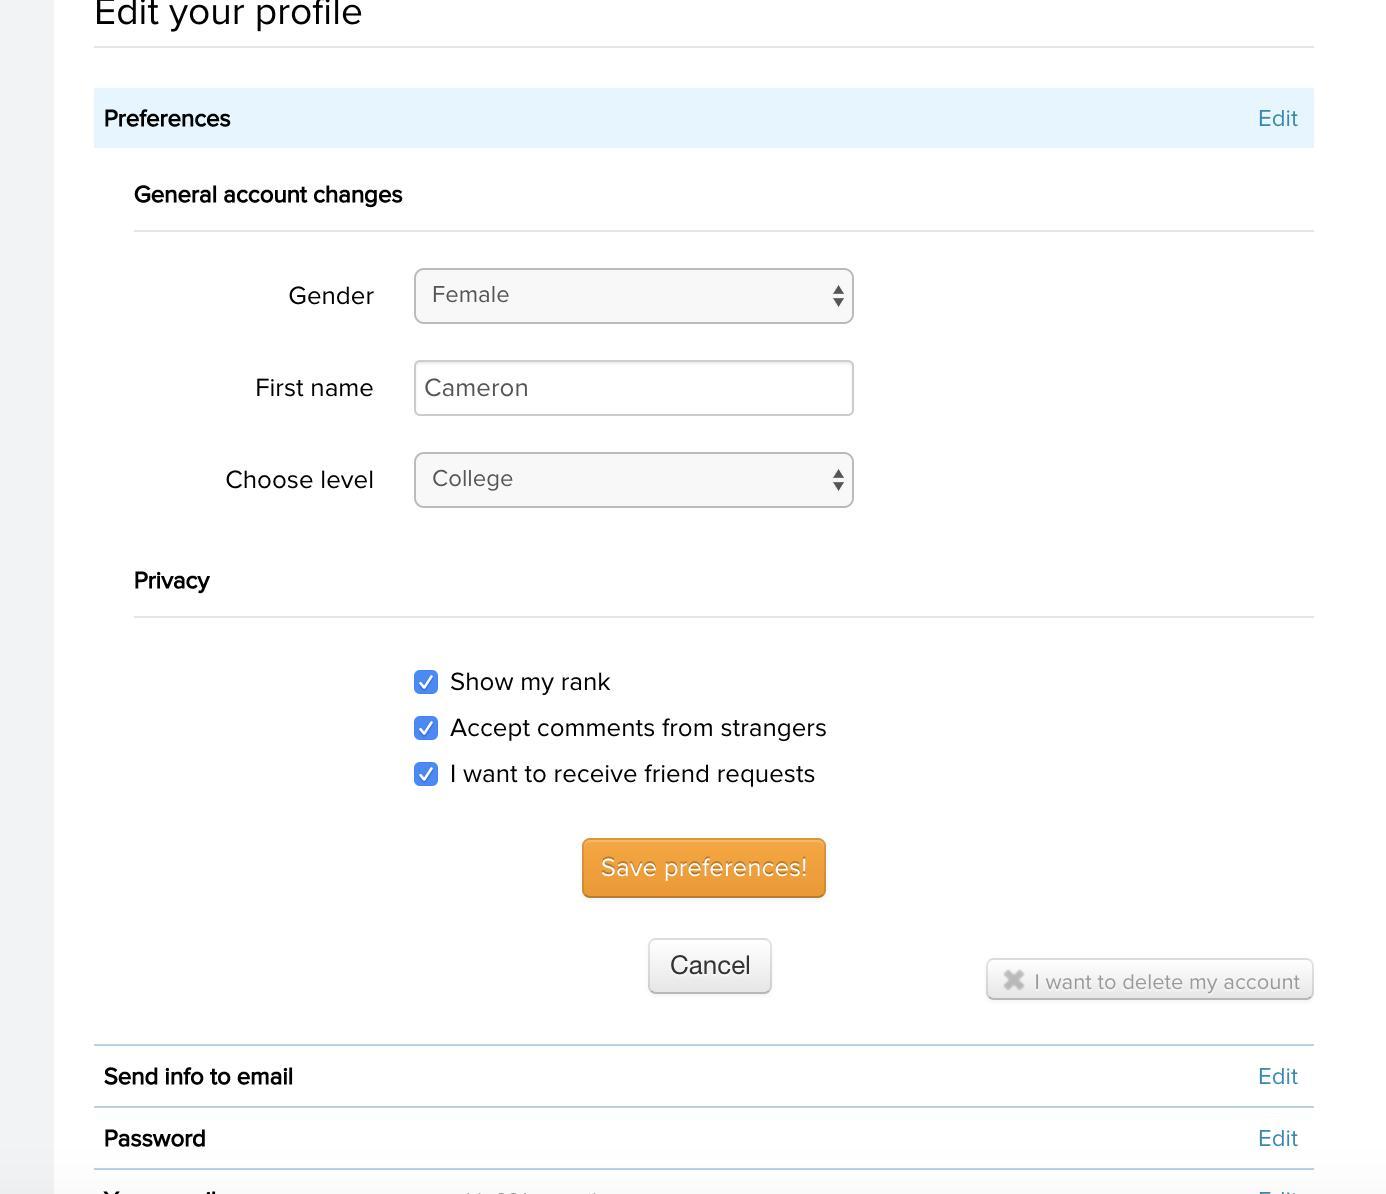The height and width of the screenshot is (1194, 1386).
Task: Click the Gender dropdown arrows
Action: (x=838, y=296)
